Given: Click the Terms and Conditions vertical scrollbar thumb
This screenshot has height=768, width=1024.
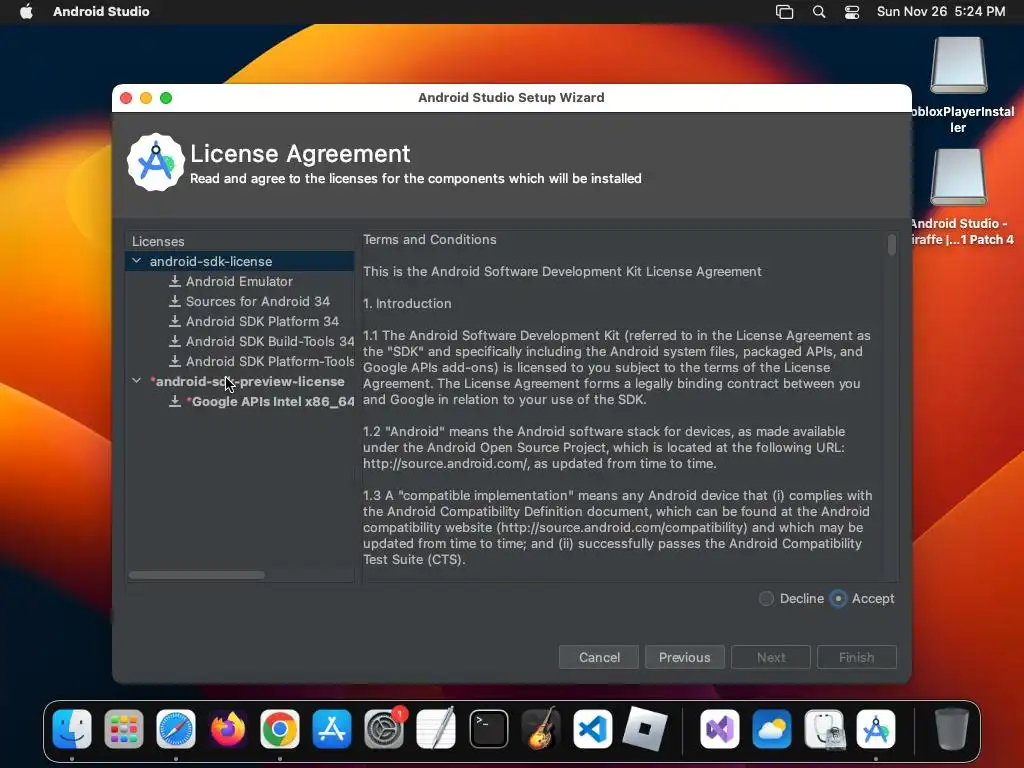Looking at the screenshot, I should 891,245.
